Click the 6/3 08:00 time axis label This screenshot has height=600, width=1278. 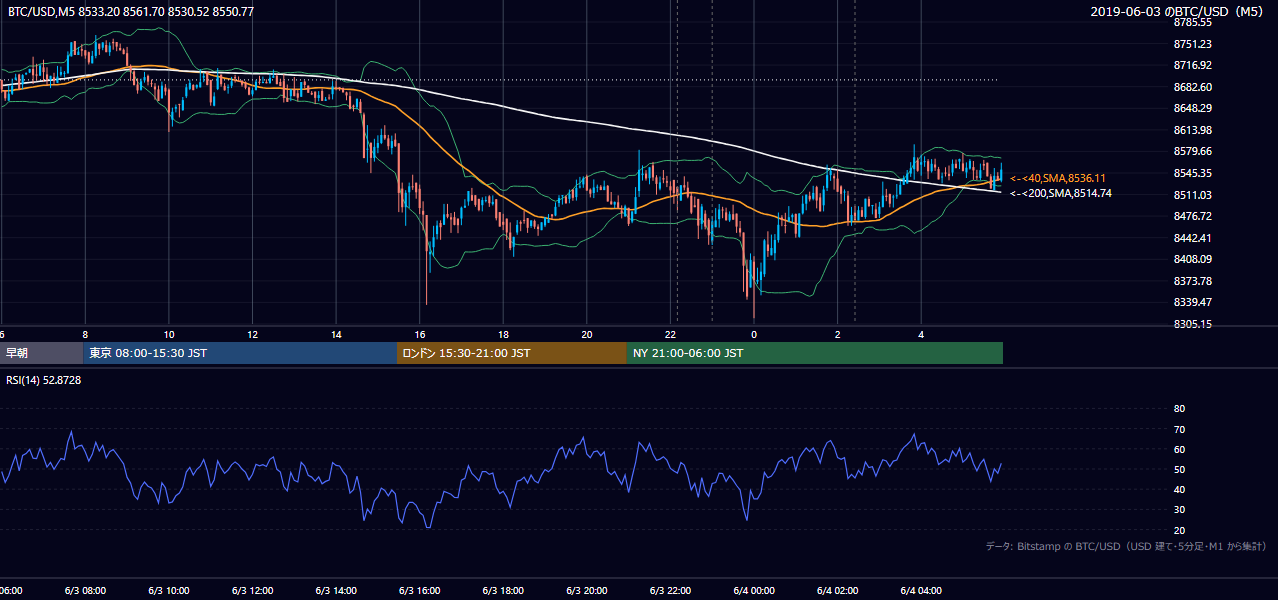(x=85, y=591)
